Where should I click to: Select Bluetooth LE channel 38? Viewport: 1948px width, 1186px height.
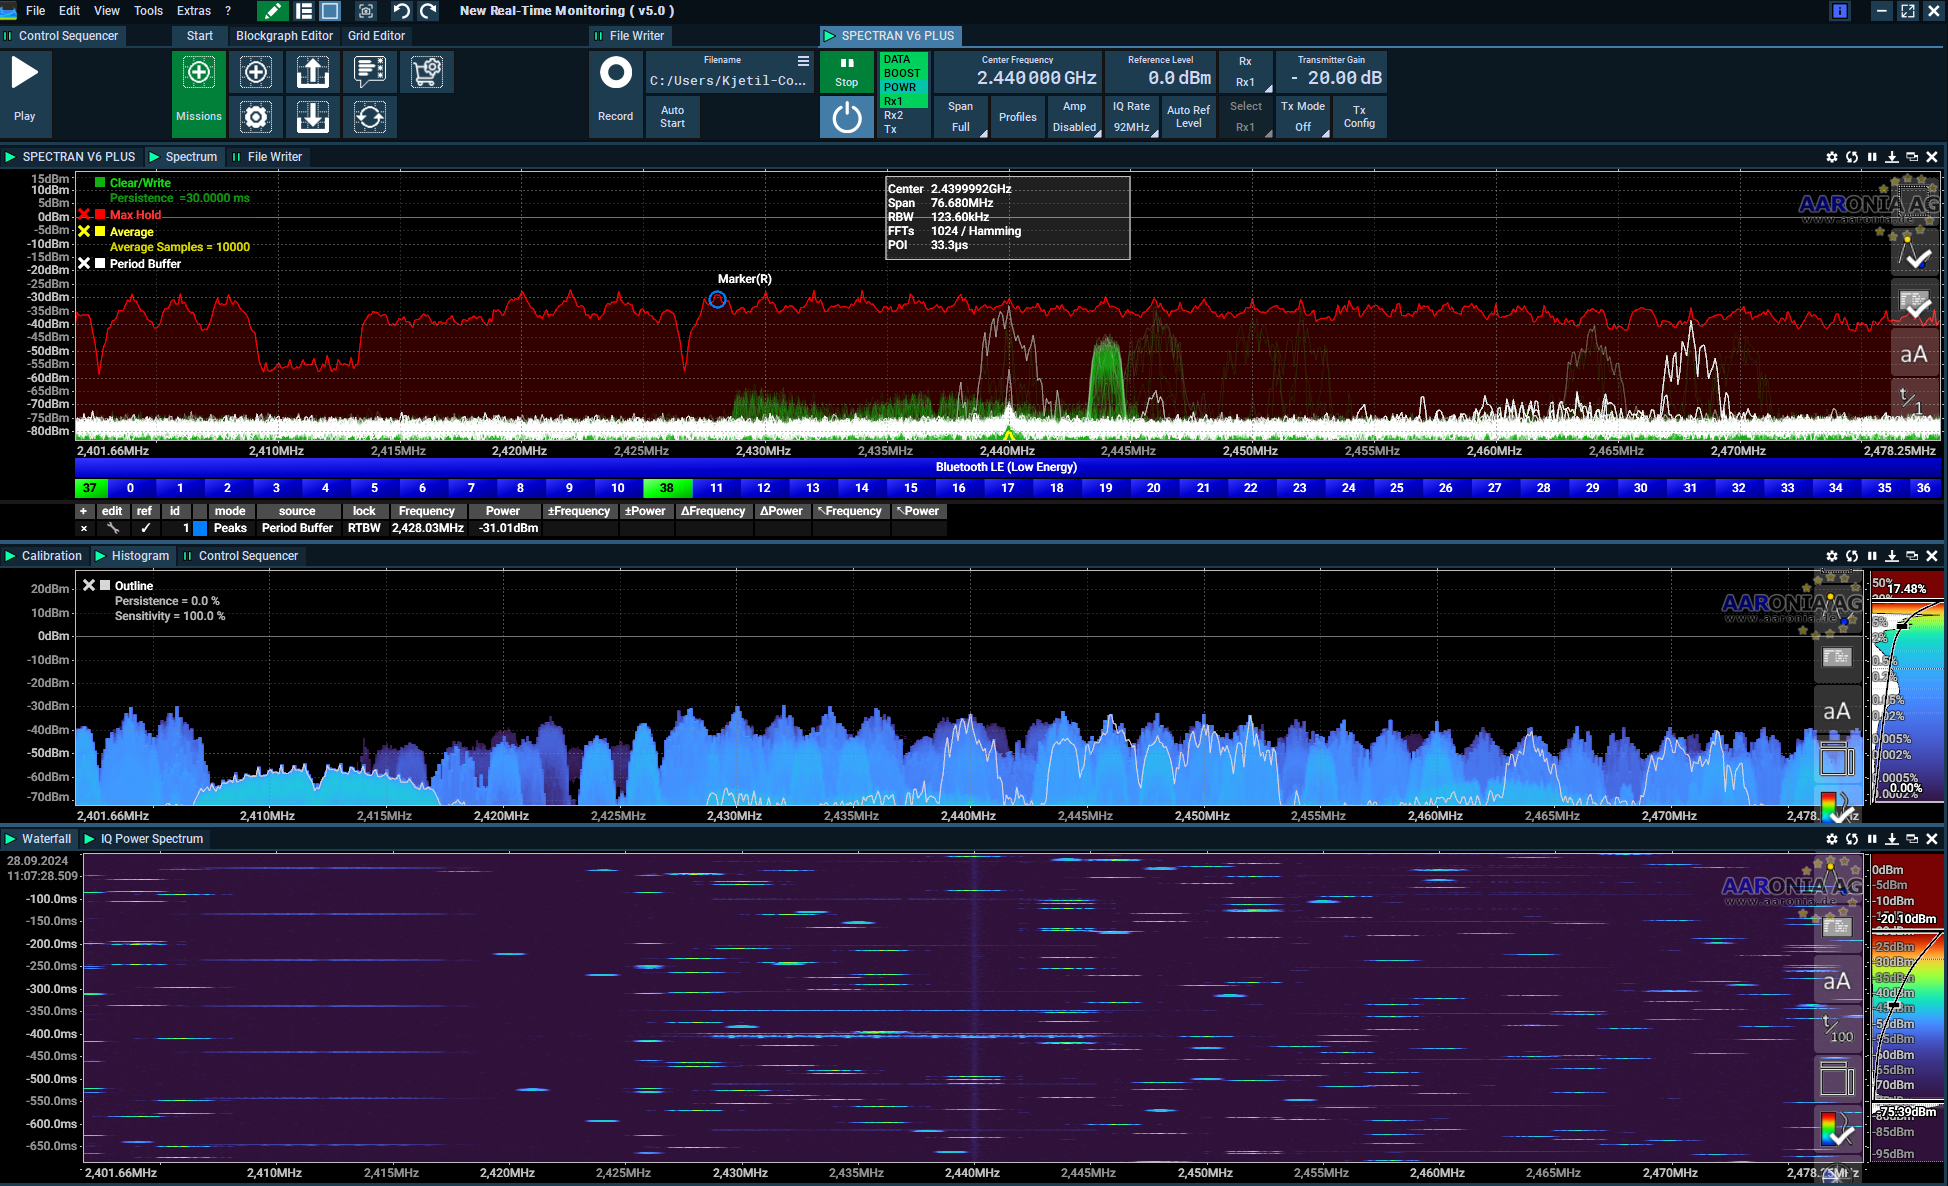coord(666,488)
